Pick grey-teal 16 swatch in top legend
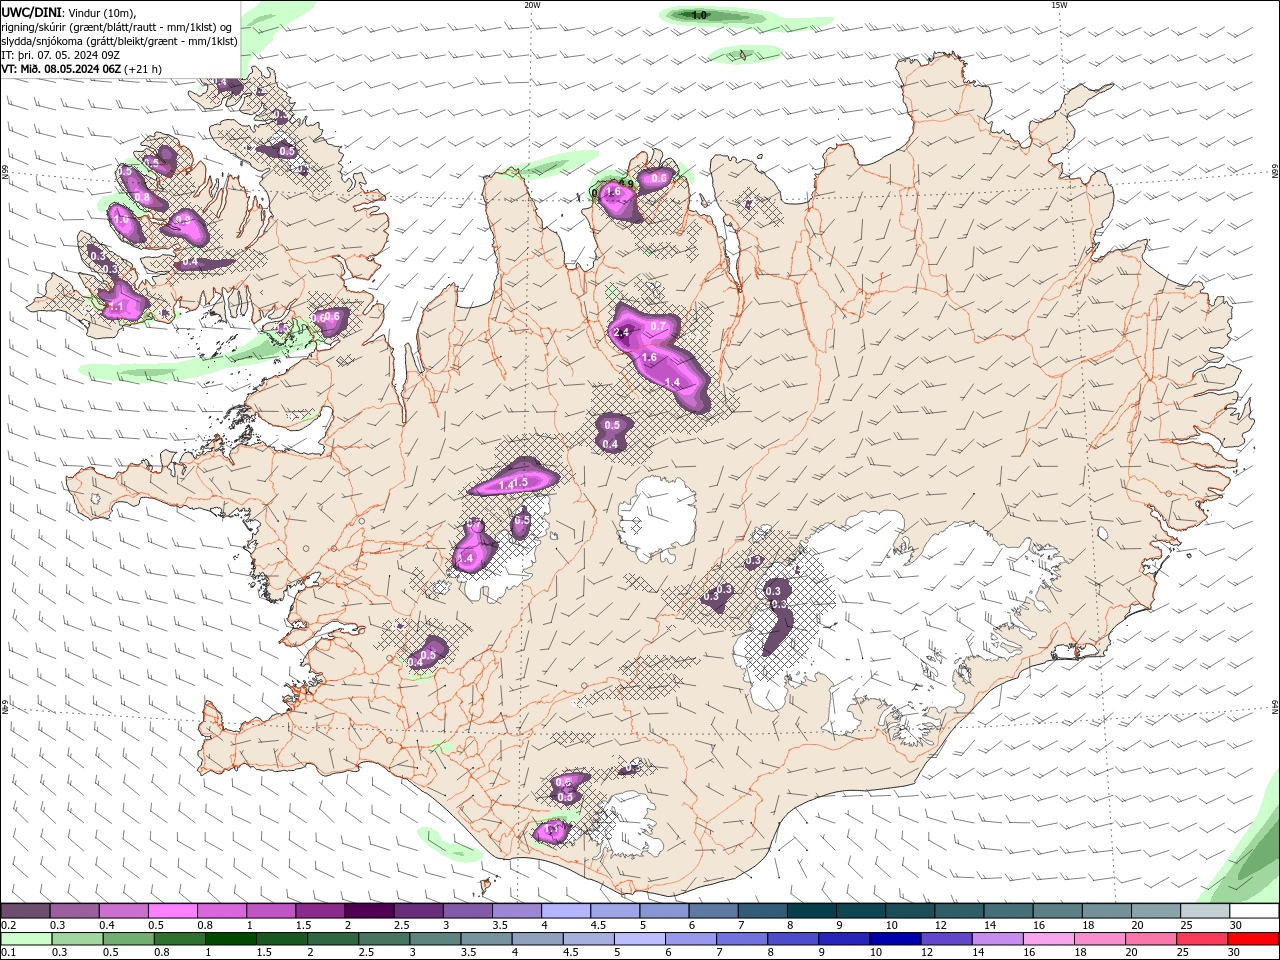Screen dimensions: 1280x960 point(1058,911)
